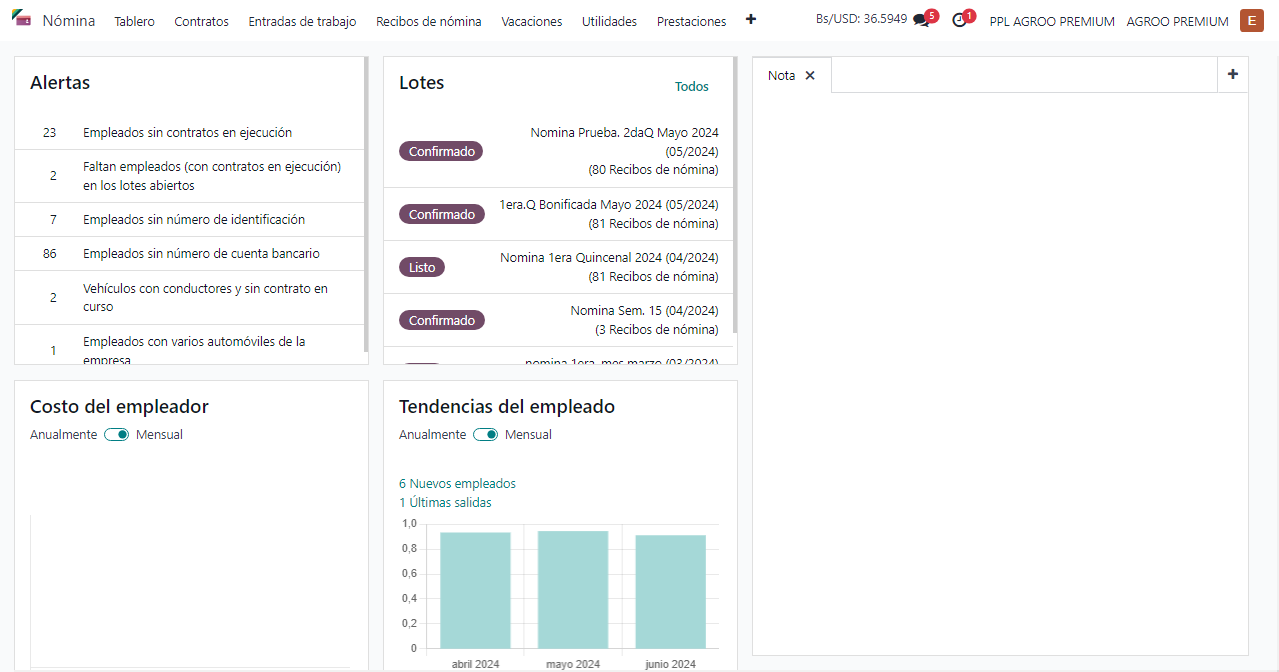Viewport: 1279px width, 672px height.
Task: Open the Contratos menu
Action: [x=201, y=21]
